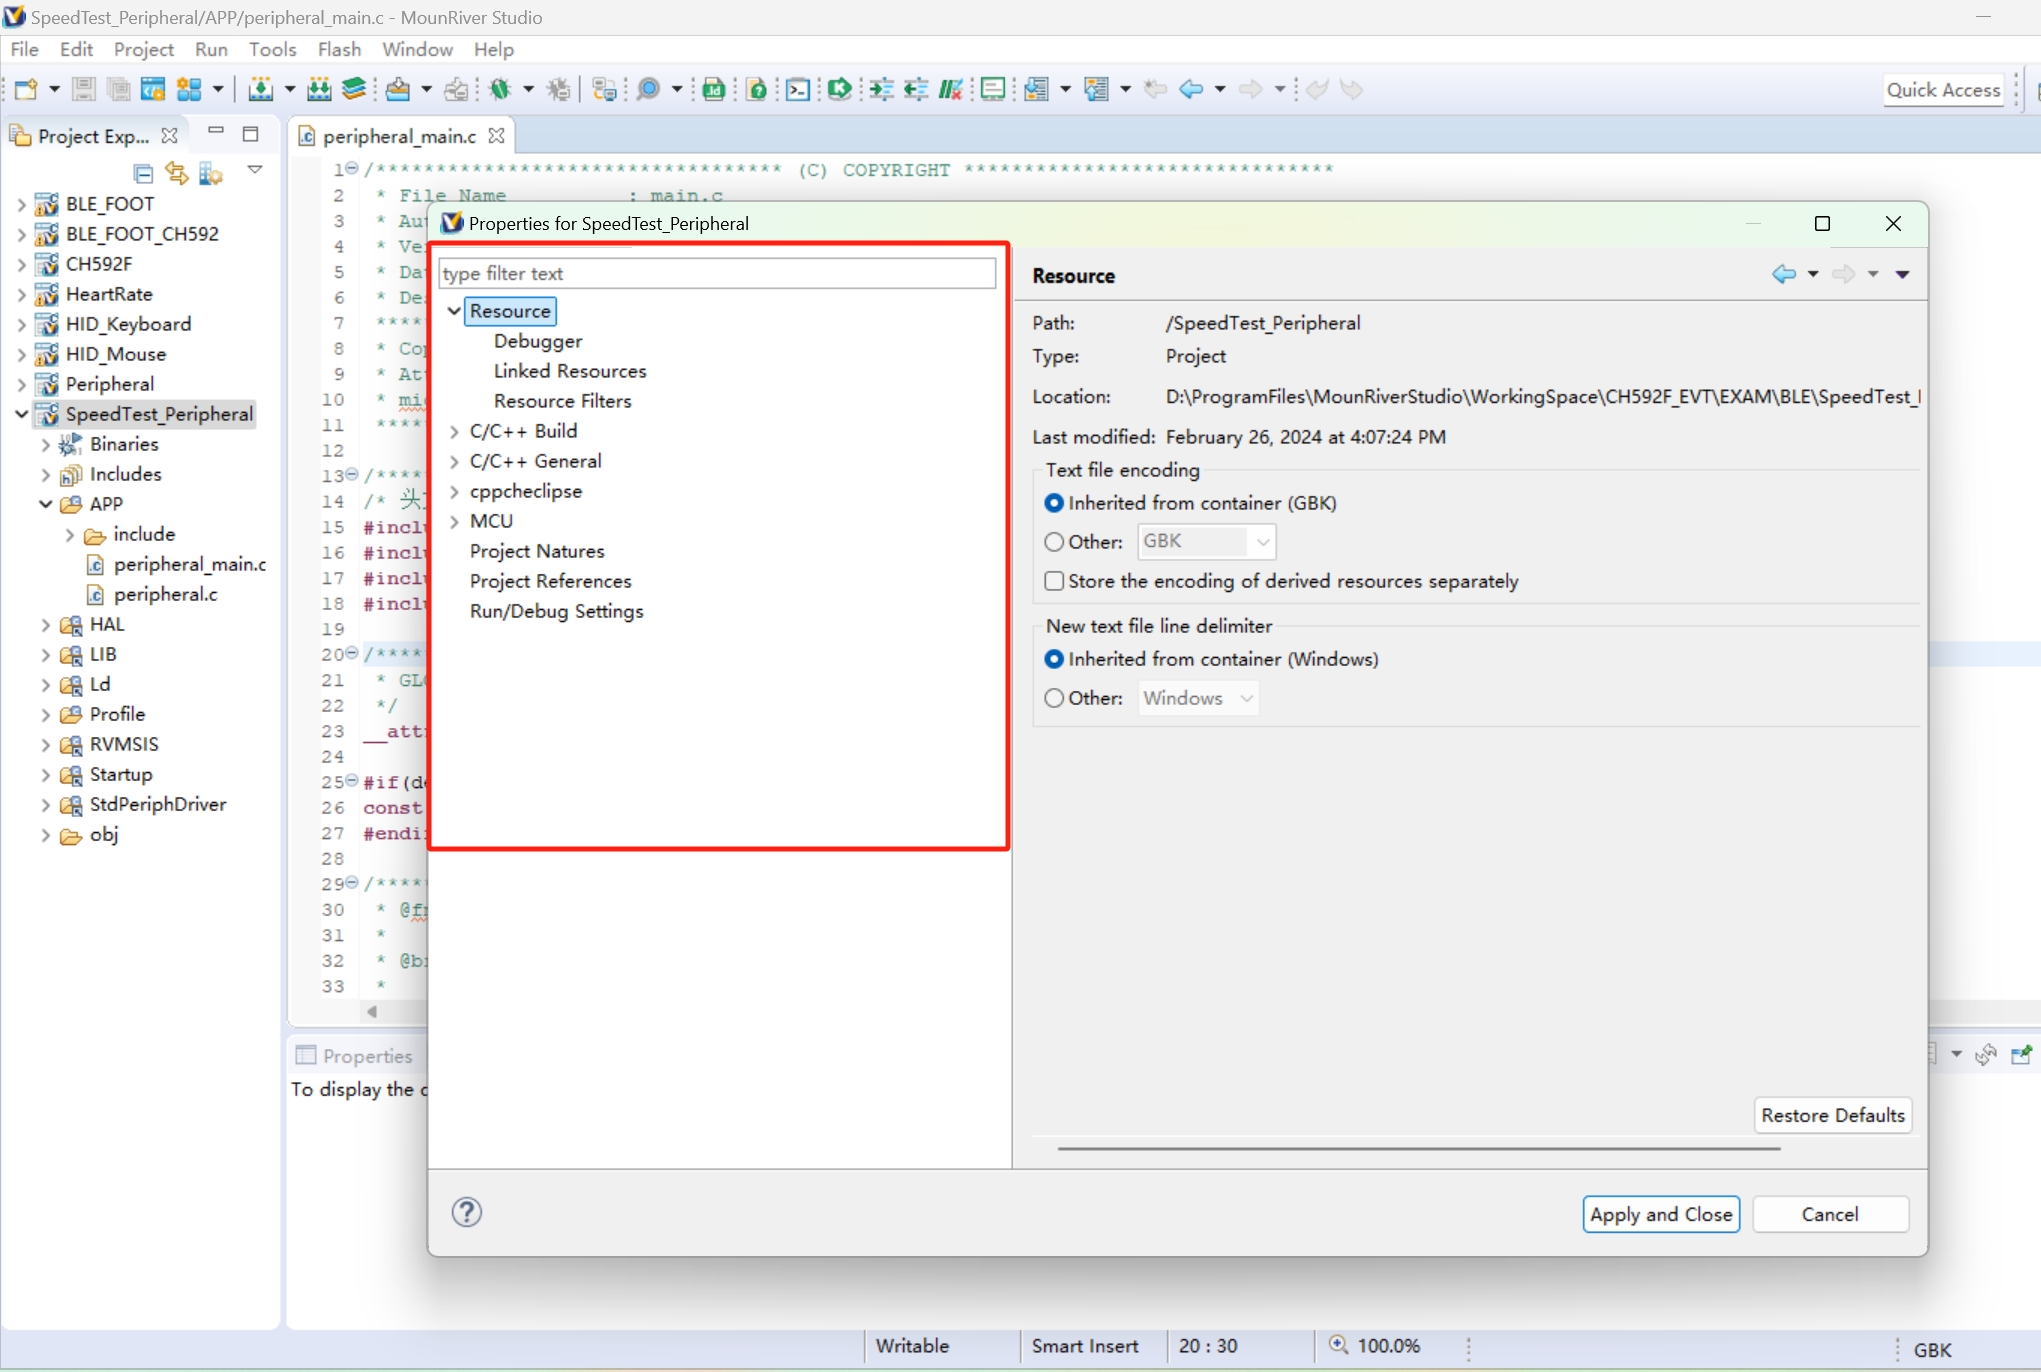The image size is (2041, 1372).
Task: Click the Search magnifier toolbar icon
Action: 649,89
